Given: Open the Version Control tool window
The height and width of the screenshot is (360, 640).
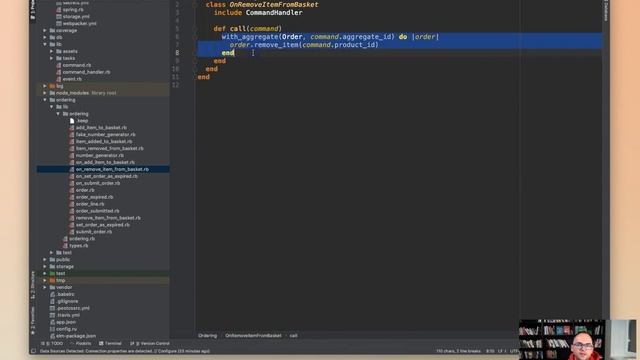Looking at the screenshot, I should click(150, 344).
